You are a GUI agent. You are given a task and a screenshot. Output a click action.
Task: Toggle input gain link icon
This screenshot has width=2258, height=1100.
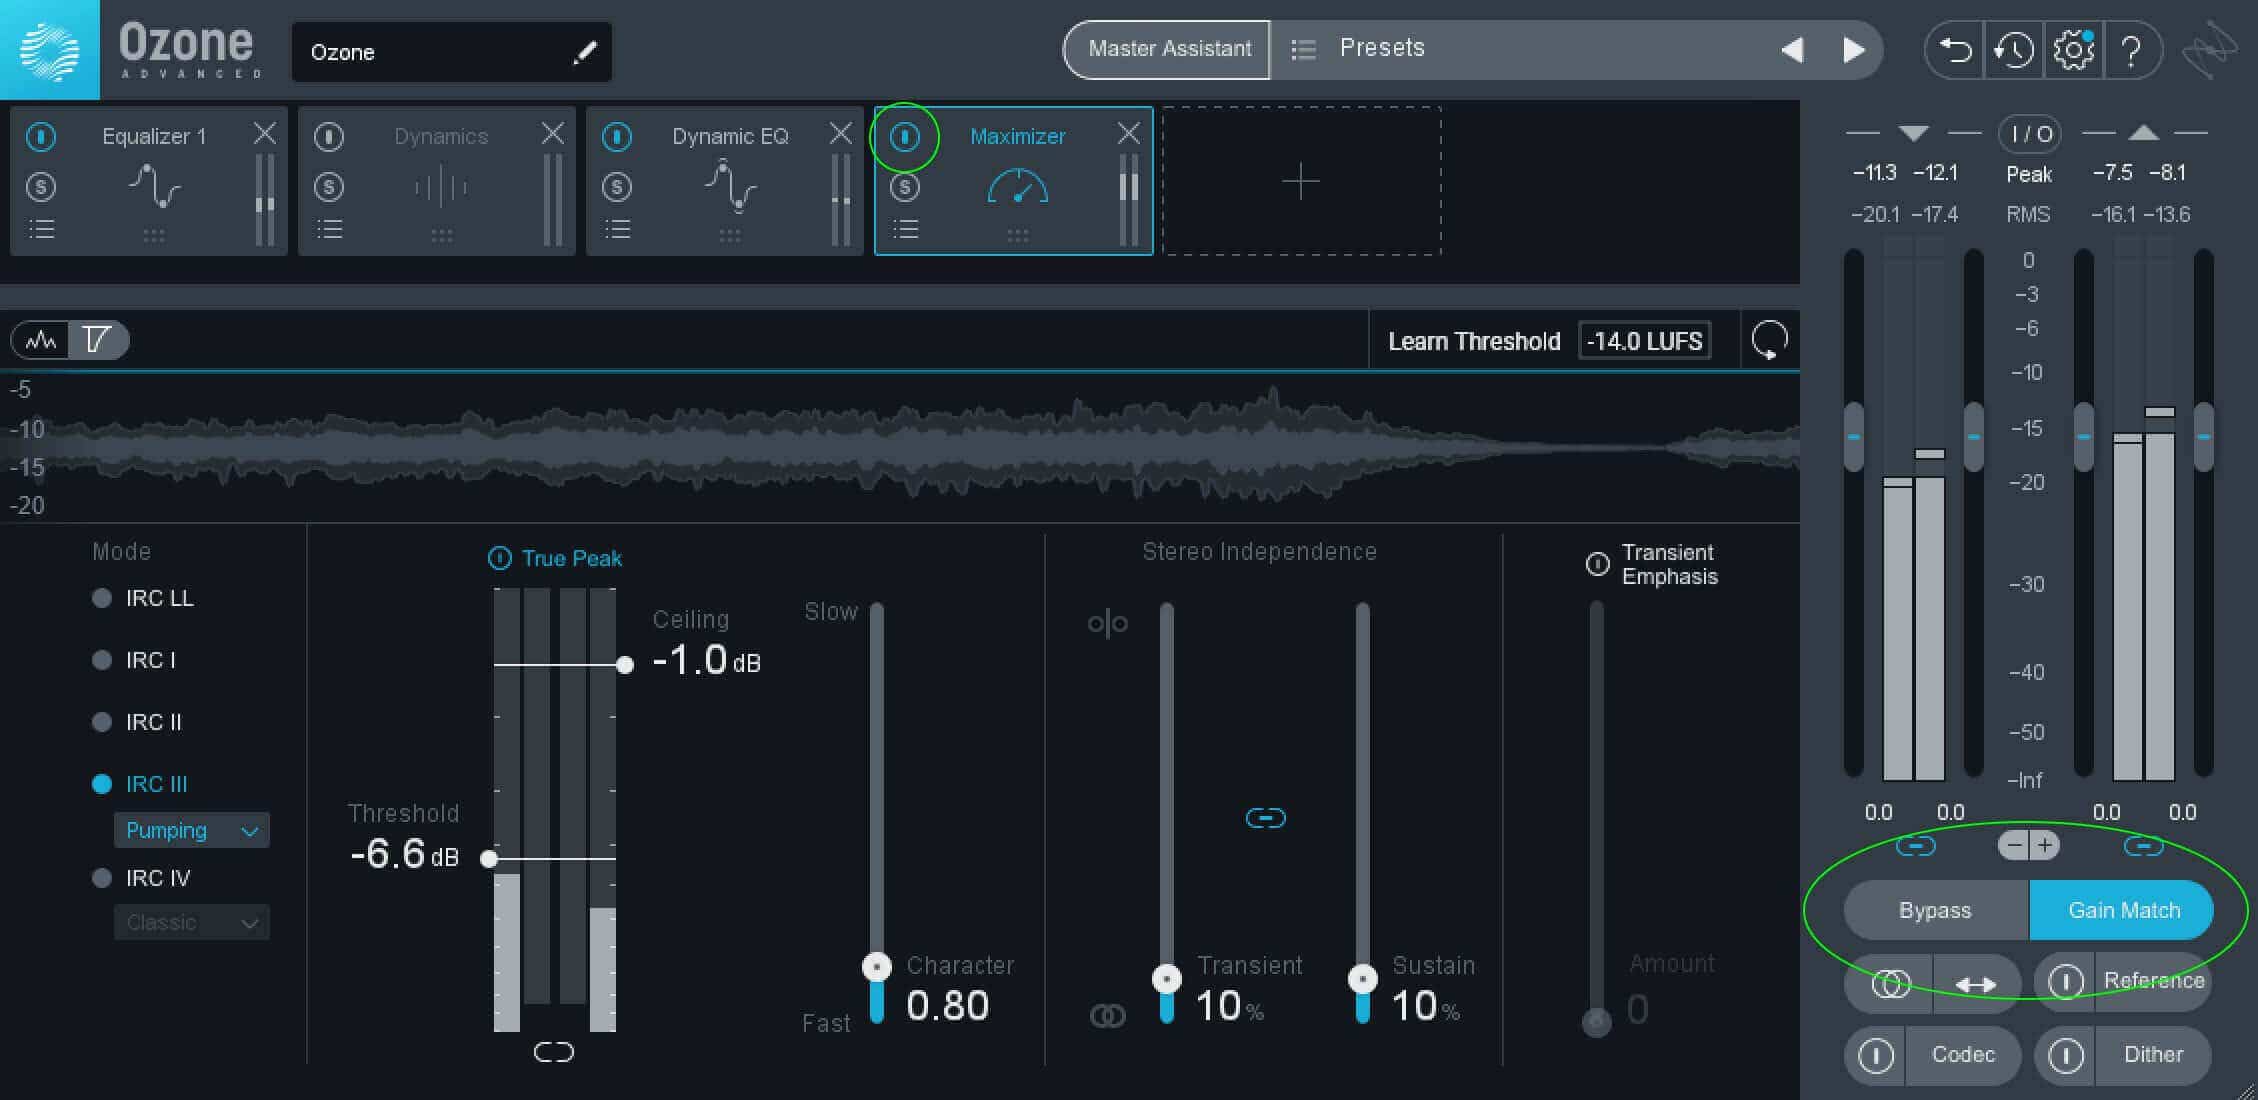[x=1915, y=847]
